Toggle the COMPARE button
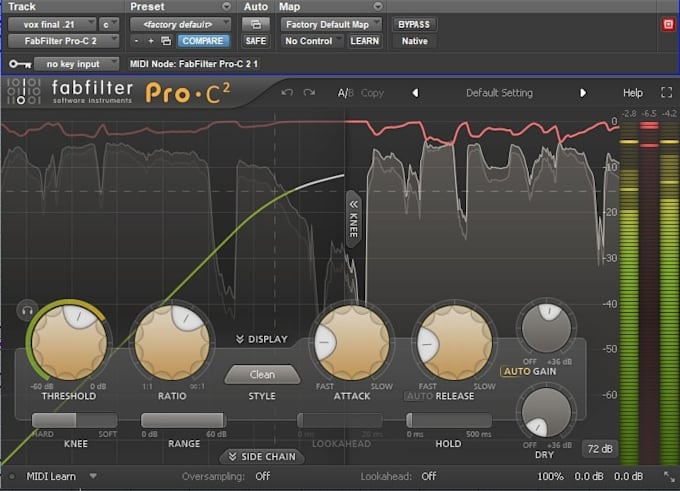 point(203,41)
